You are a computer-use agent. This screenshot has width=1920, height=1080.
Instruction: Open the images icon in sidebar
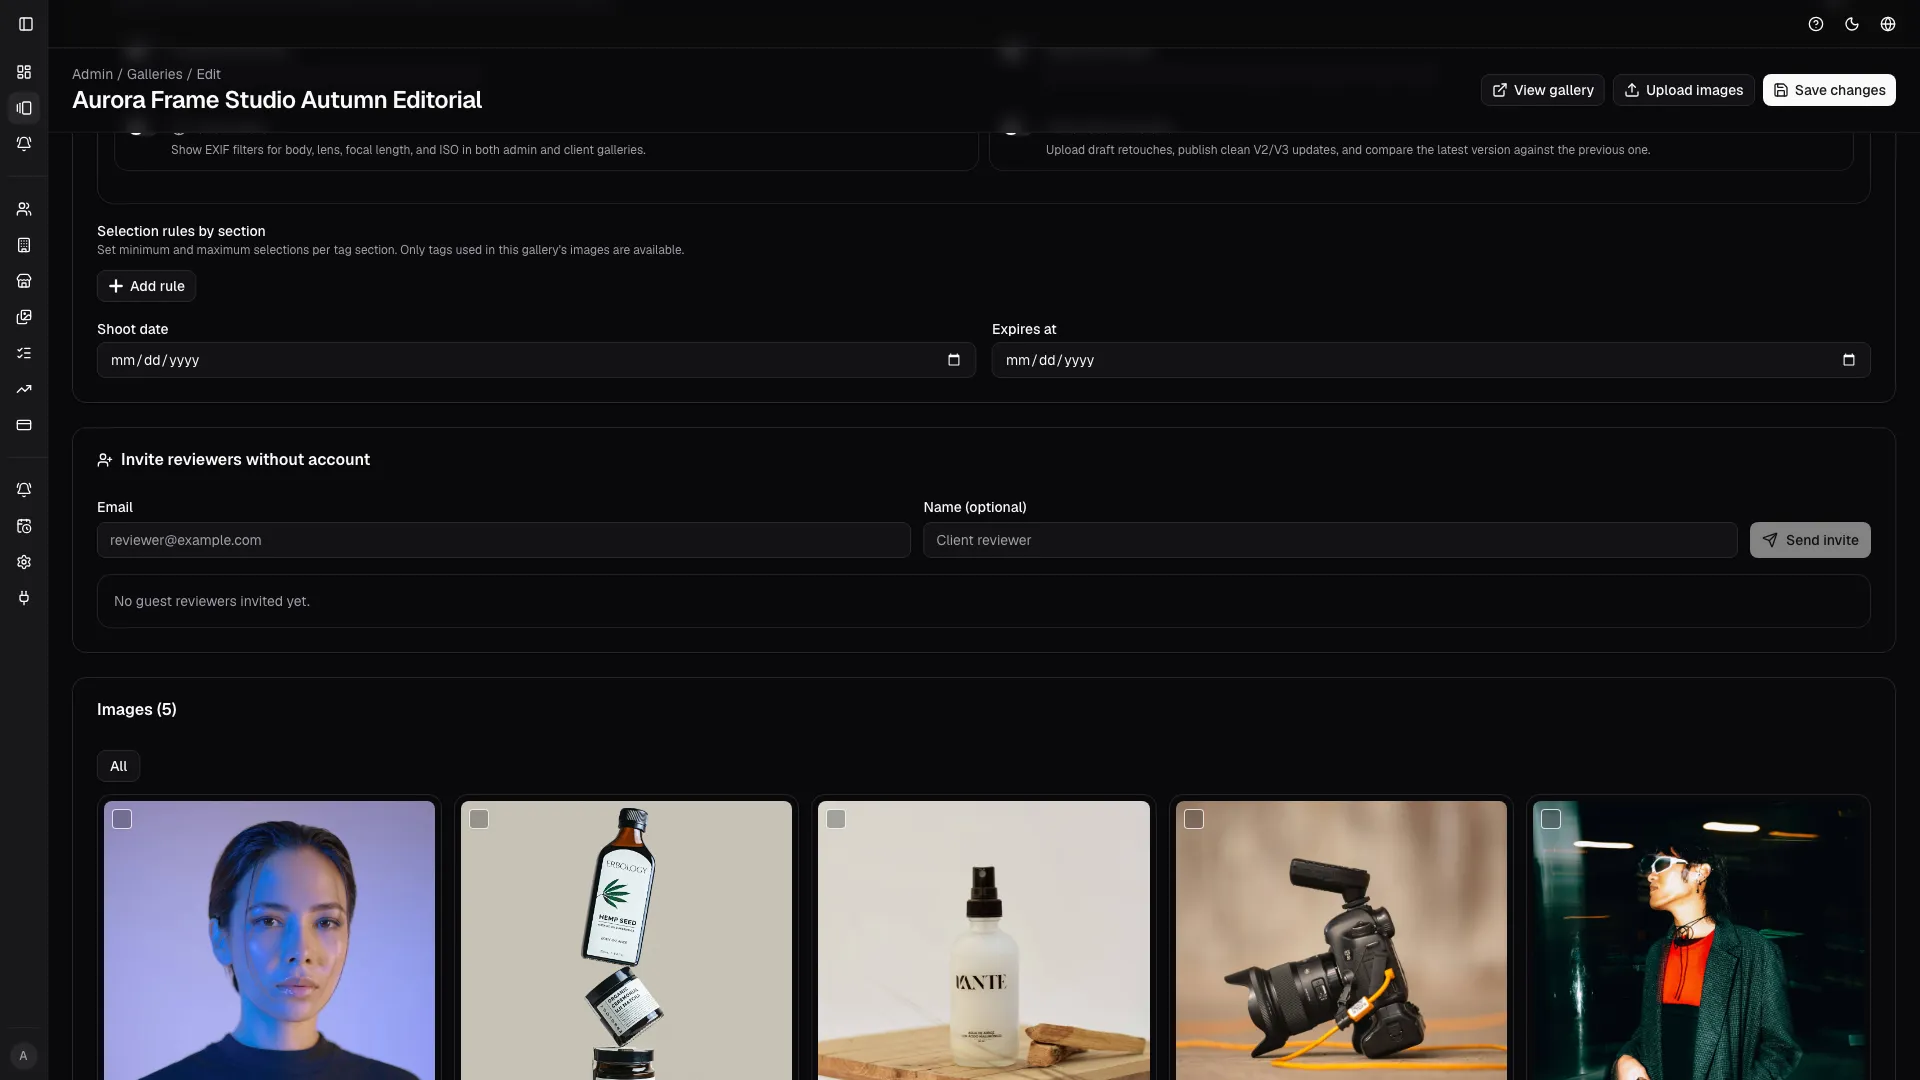tap(24, 317)
